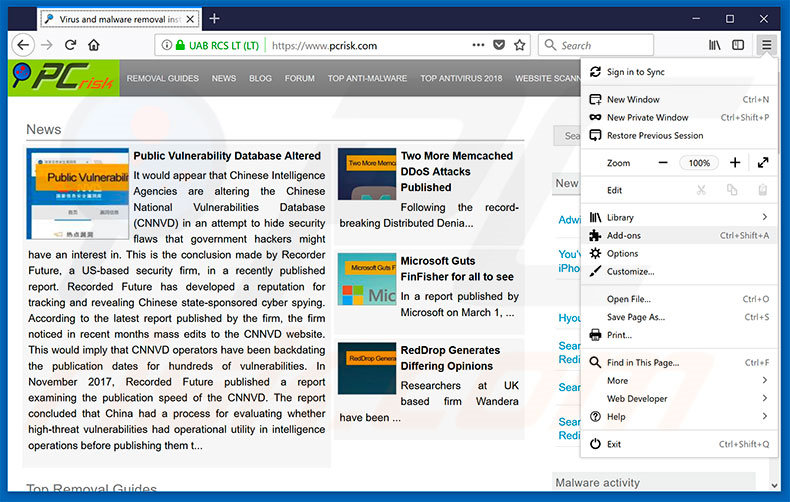Open the Library toolbar icon
The image size is (790, 502).
715,45
